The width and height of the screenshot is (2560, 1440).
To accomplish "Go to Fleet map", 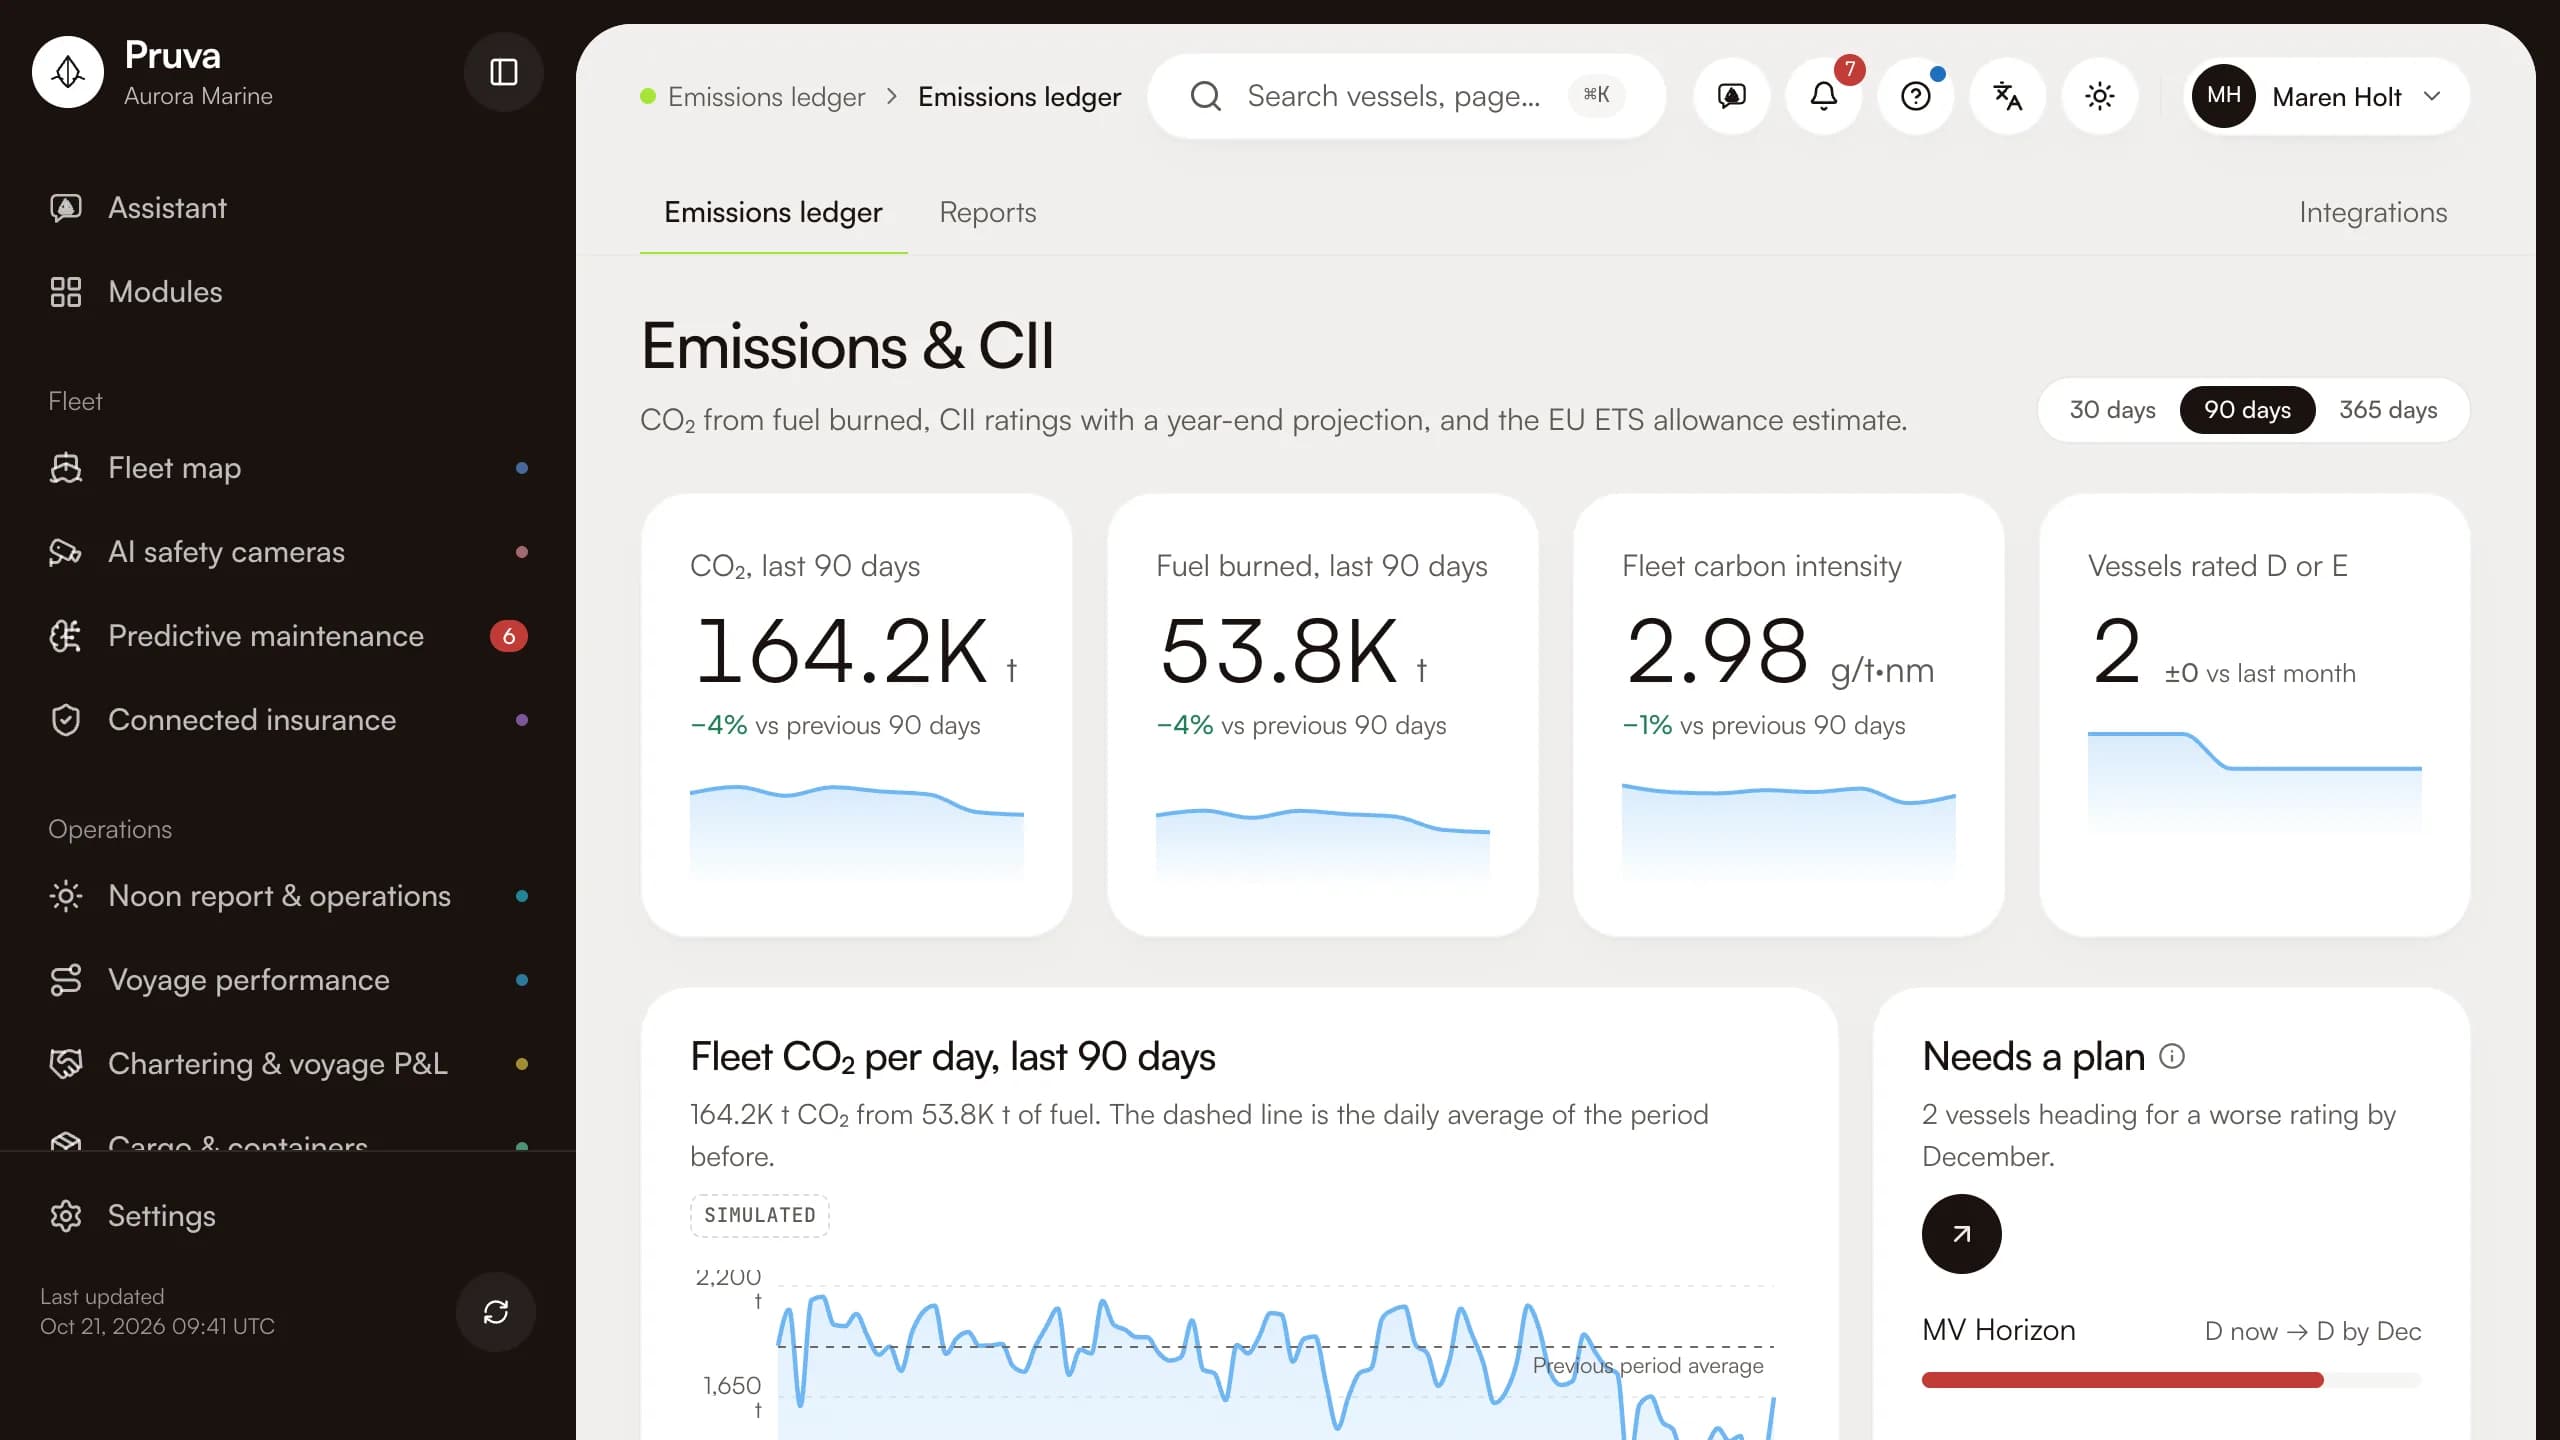I will click(288, 468).
